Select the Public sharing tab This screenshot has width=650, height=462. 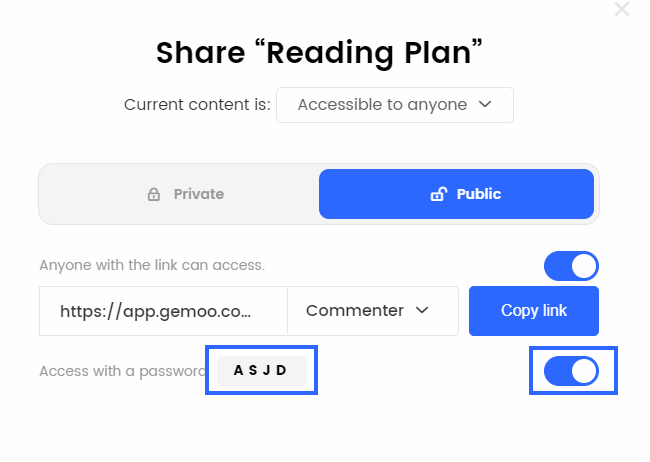[456, 194]
